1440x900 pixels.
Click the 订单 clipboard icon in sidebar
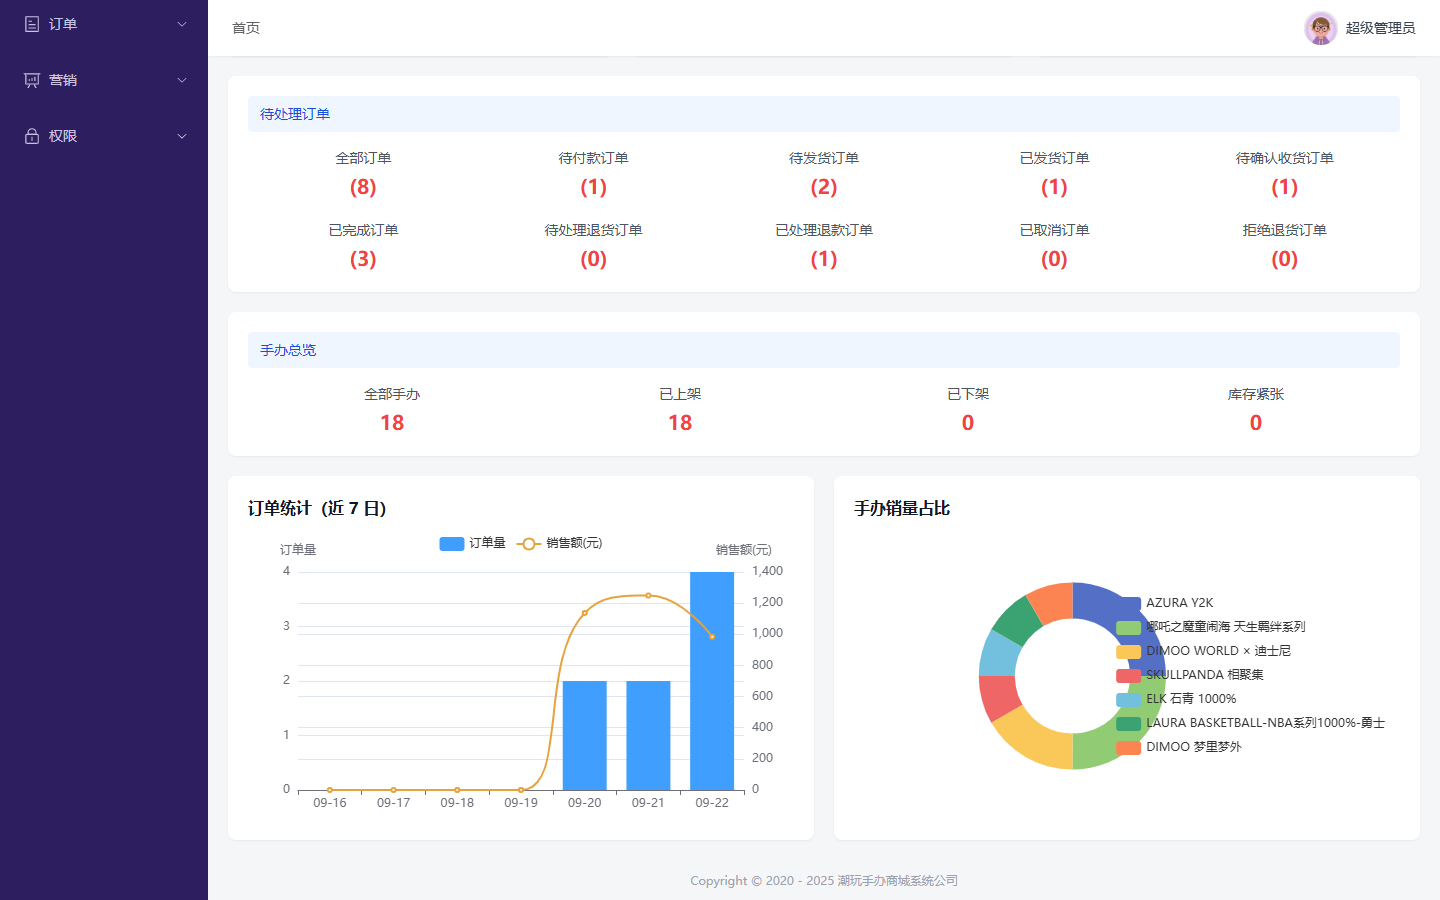[32, 24]
